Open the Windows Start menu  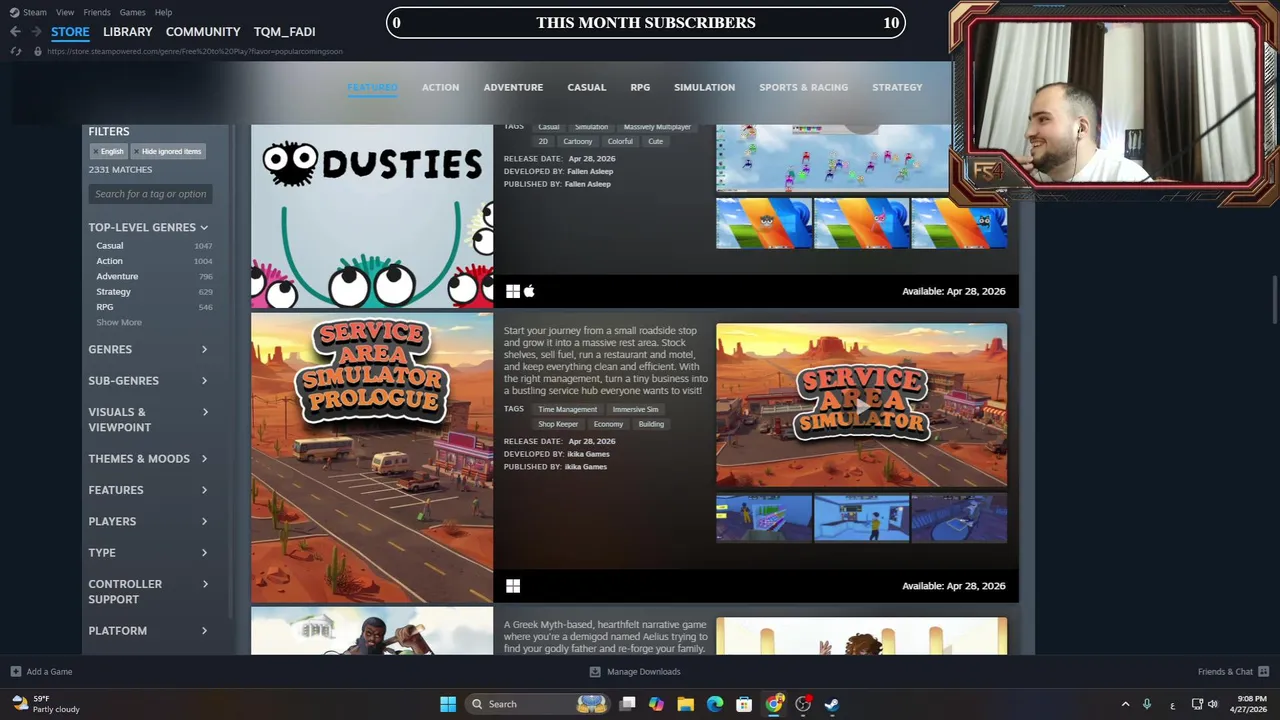448,704
